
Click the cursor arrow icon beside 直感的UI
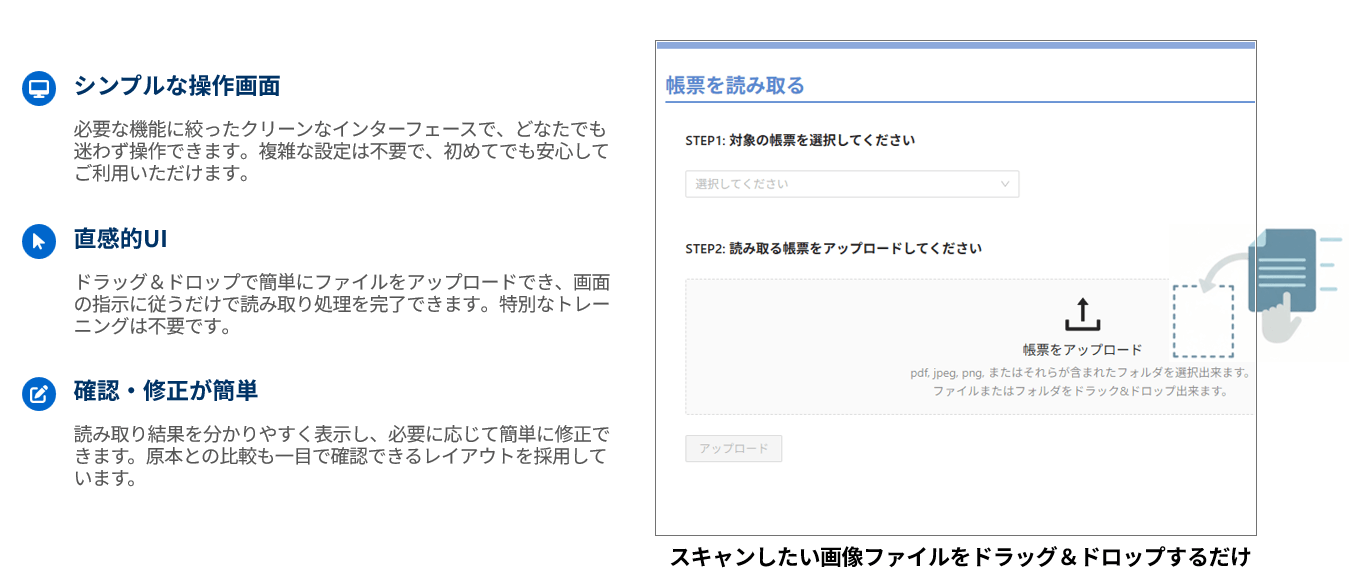pyautogui.click(x=39, y=242)
